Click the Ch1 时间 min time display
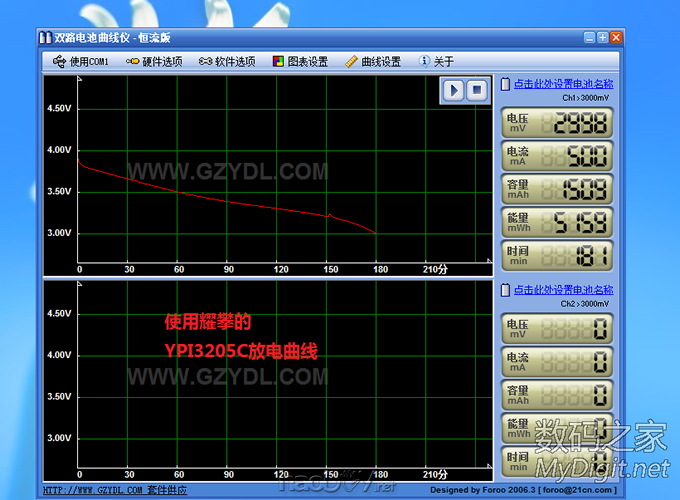This screenshot has width=680, height=500. pos(557,255)
